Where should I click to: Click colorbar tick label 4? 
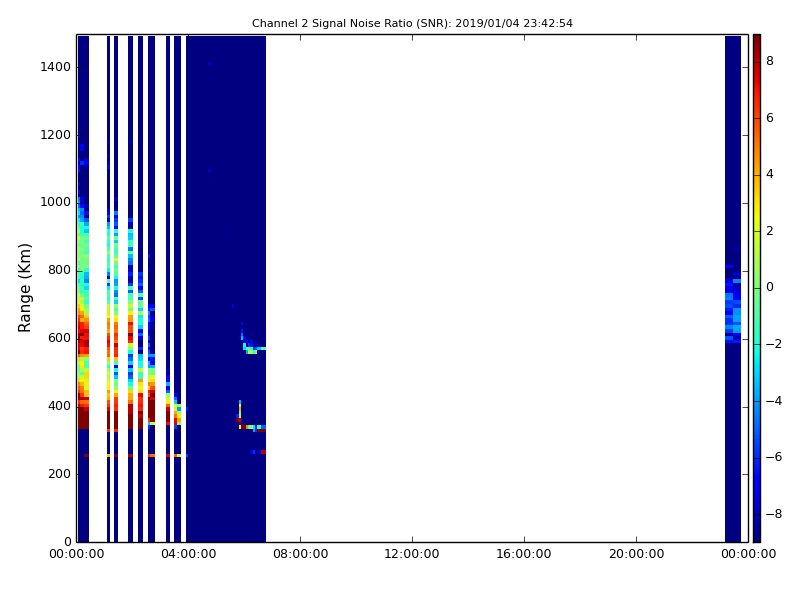pos(770,174)
